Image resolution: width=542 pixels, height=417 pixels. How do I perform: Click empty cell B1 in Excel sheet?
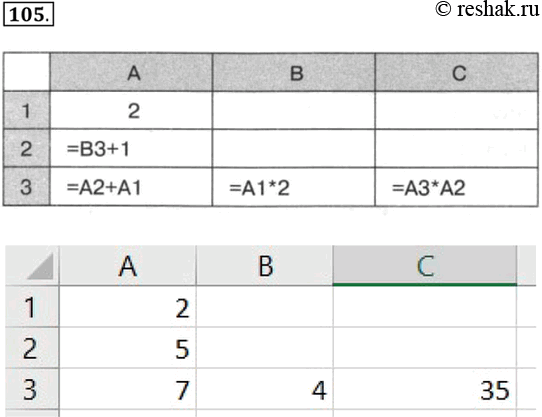(x=265, y=307)
